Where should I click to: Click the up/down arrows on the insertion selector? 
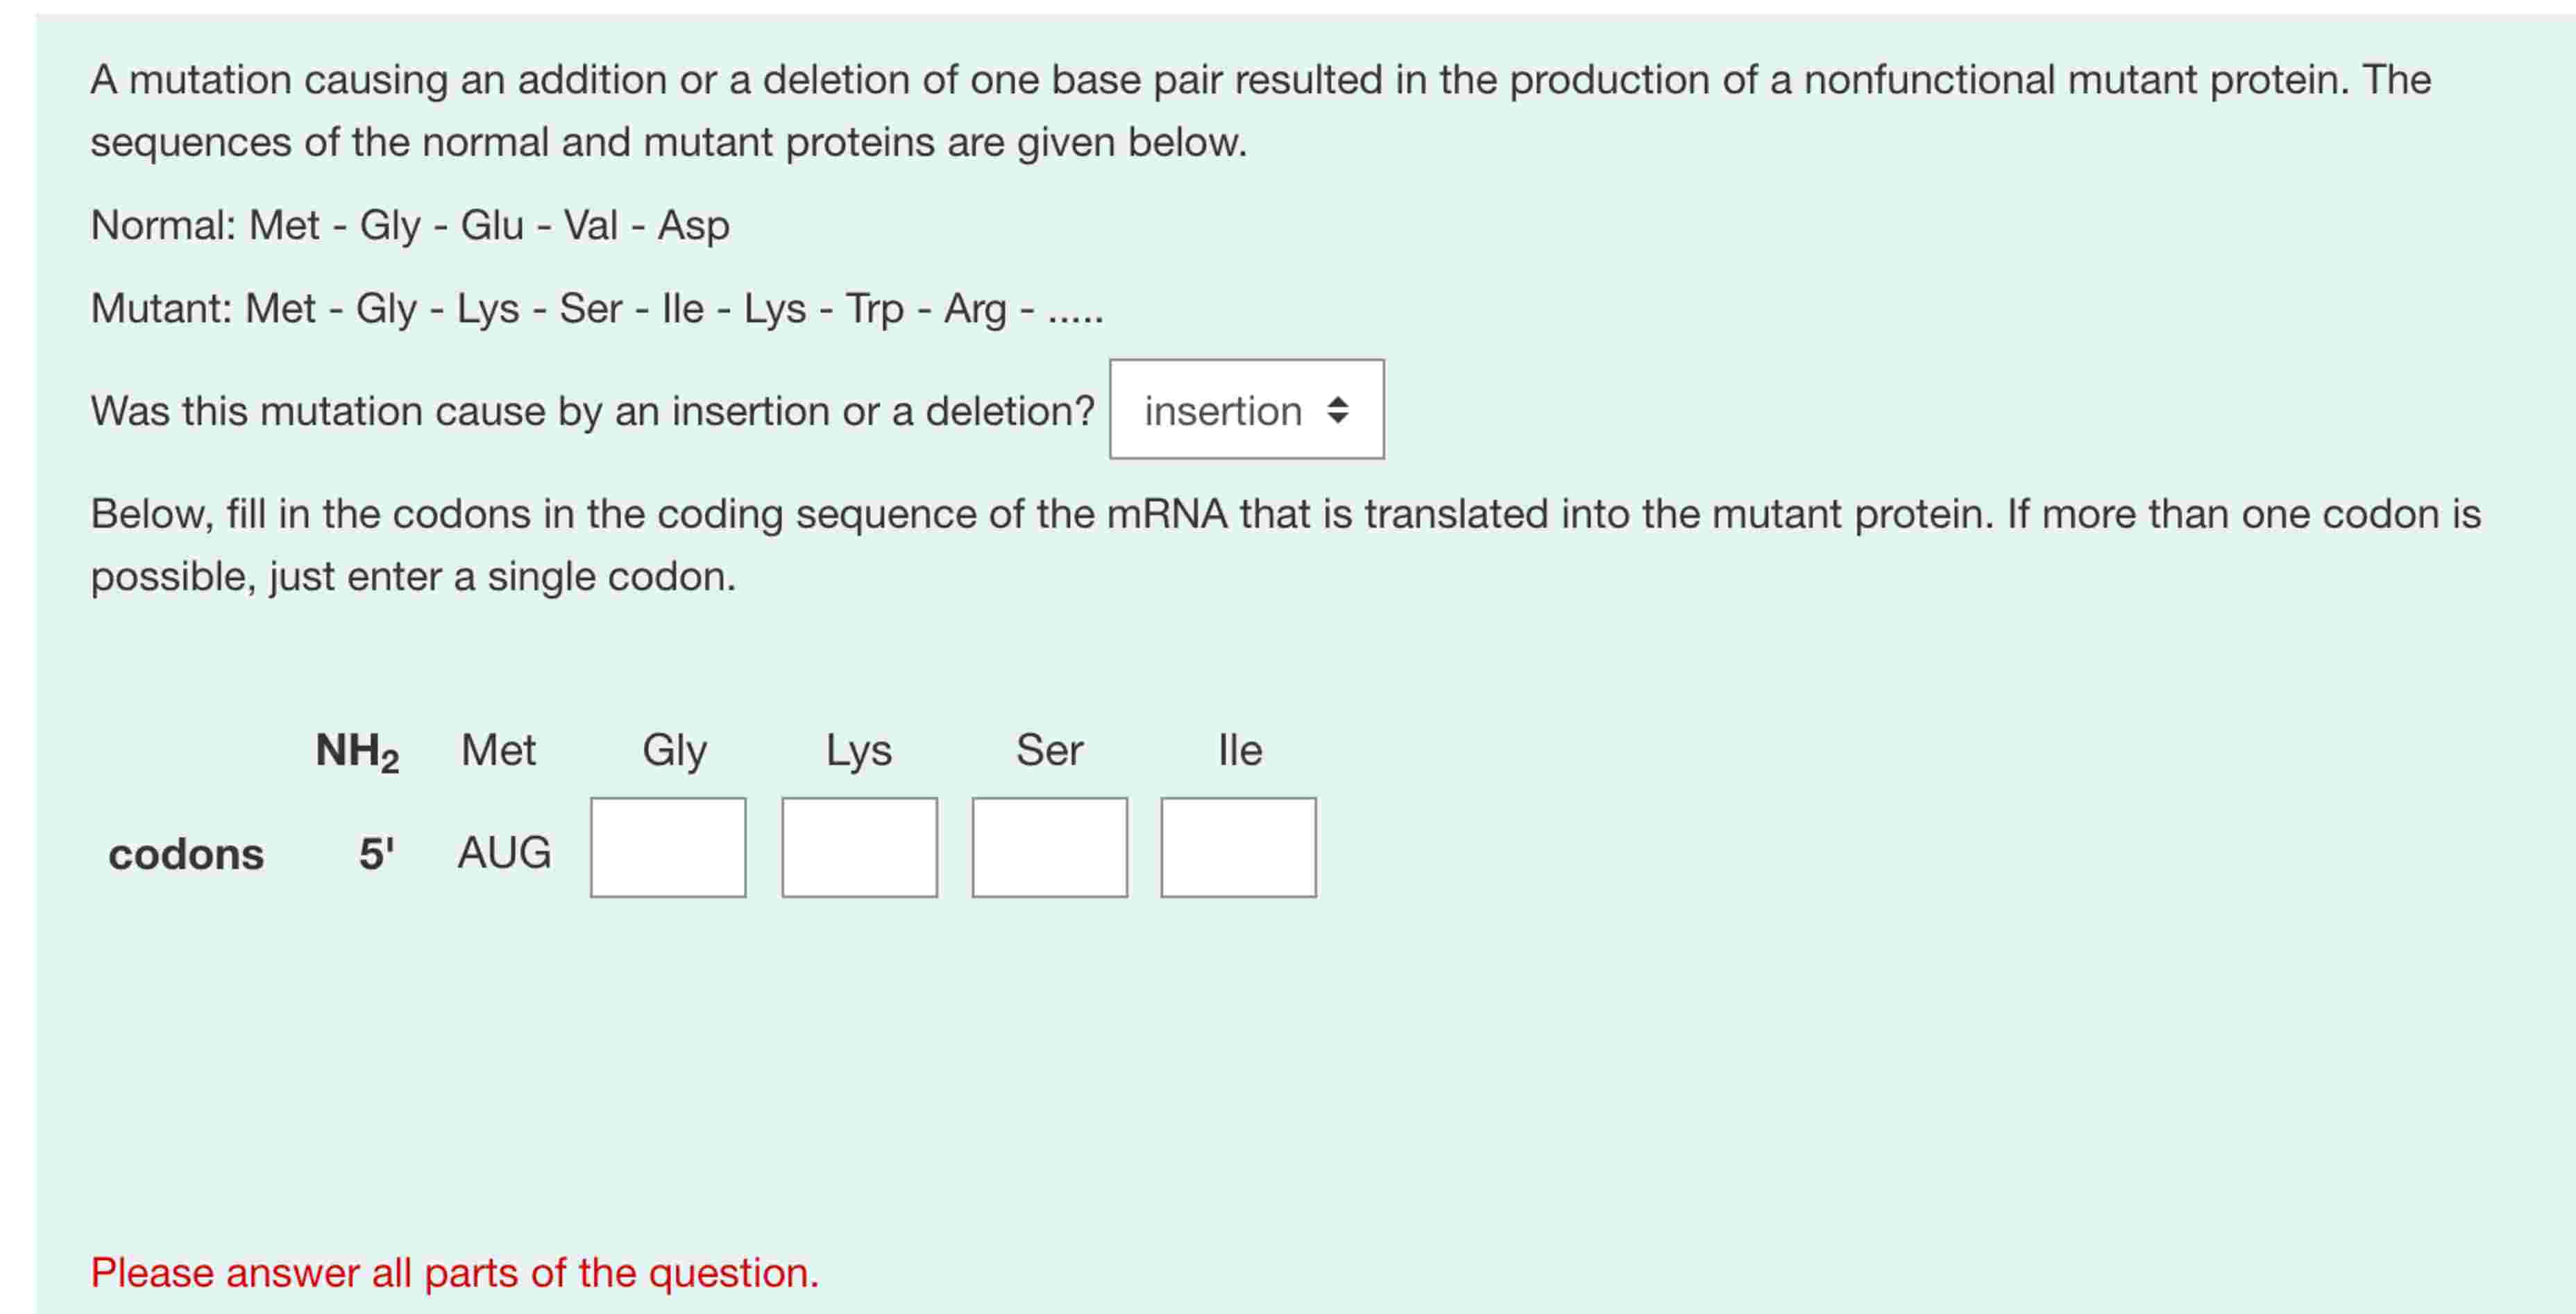(x=1337, y=409)
